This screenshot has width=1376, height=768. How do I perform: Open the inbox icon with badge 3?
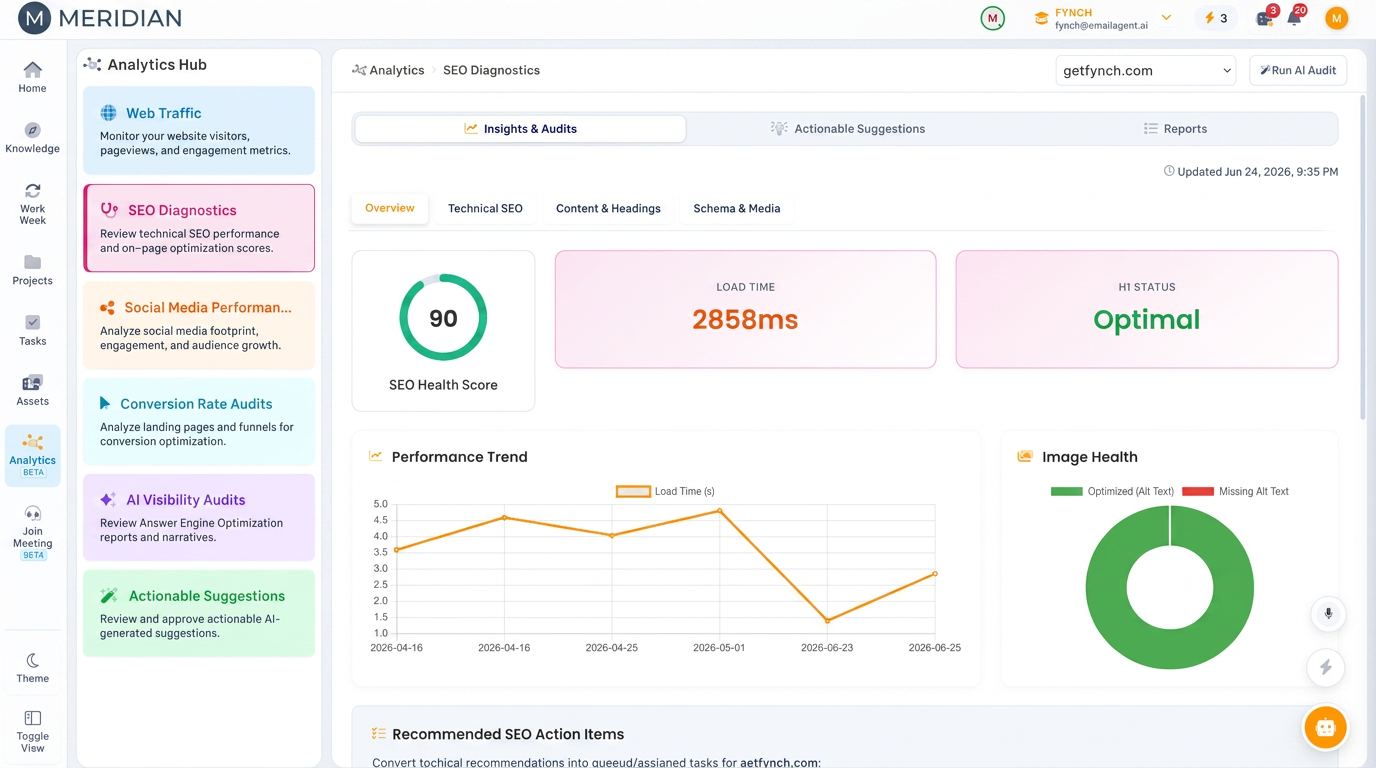1266,18
